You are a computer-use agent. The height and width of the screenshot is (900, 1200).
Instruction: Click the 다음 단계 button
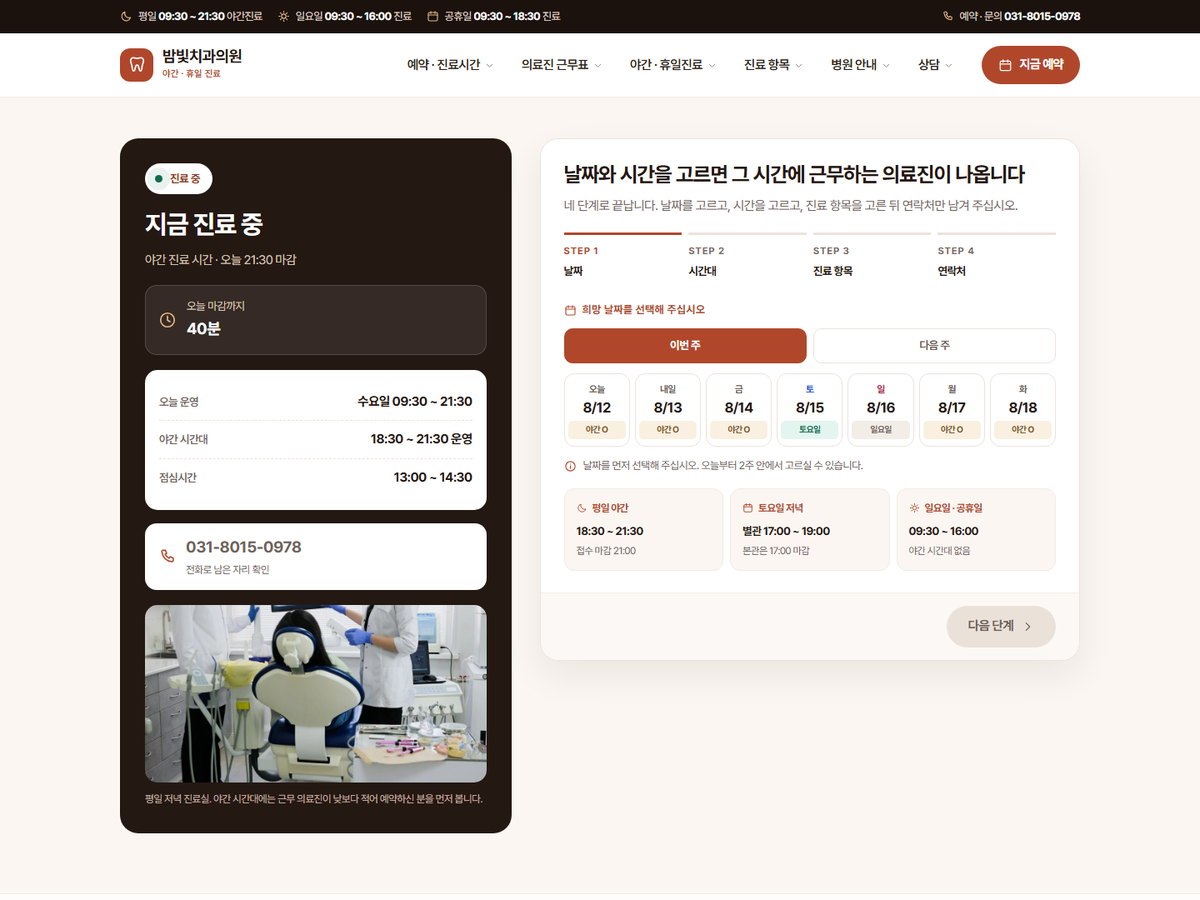(x=1001, y=627)
